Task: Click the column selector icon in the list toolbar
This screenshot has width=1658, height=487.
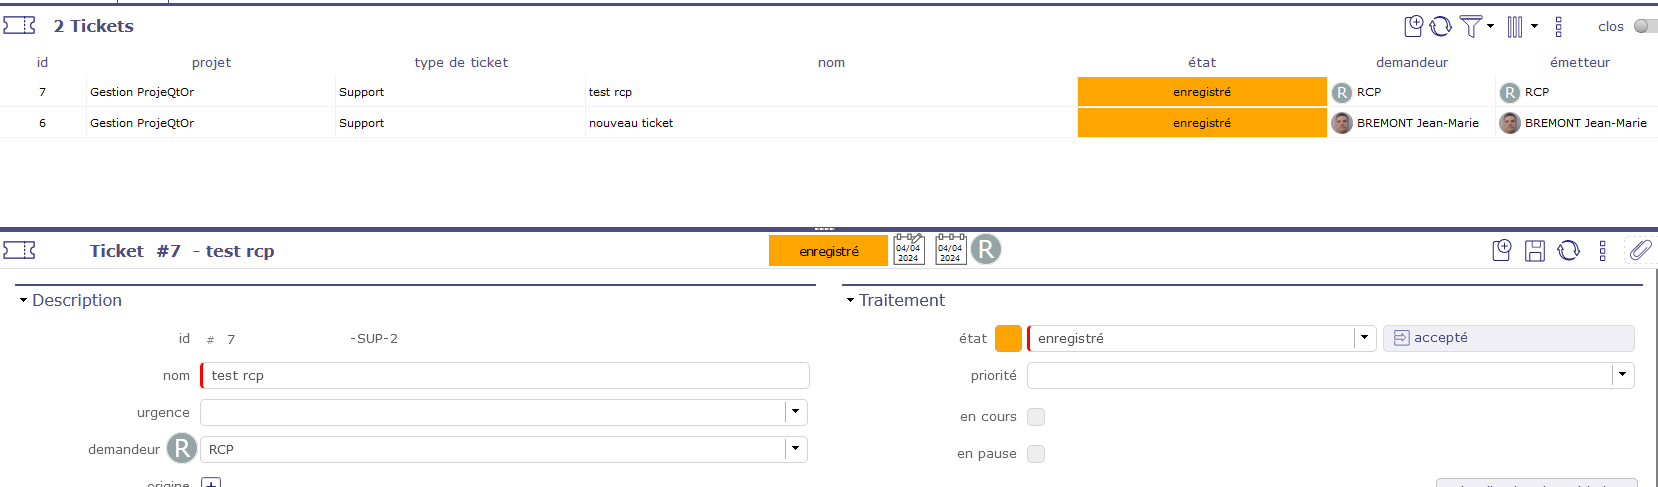Action: pyautogui.click(x=1515, y=27)
